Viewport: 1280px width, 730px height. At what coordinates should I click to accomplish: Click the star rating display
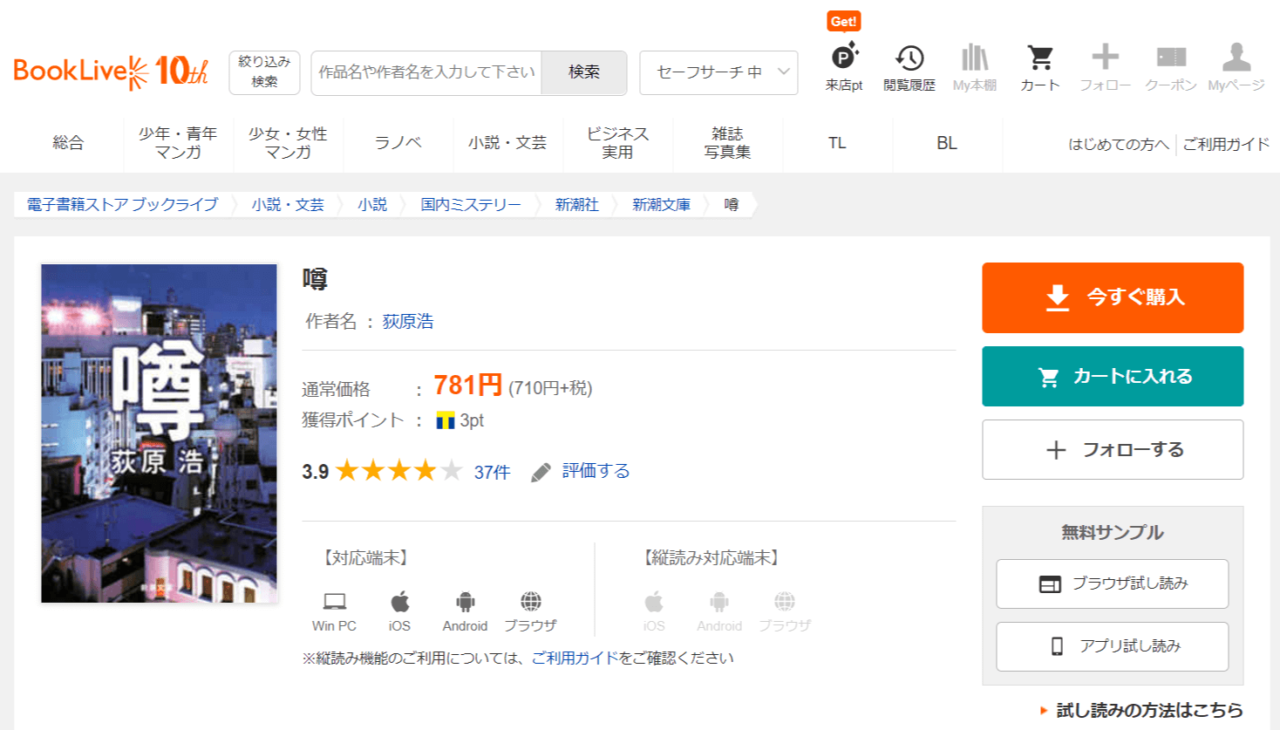tap(399, 471)
